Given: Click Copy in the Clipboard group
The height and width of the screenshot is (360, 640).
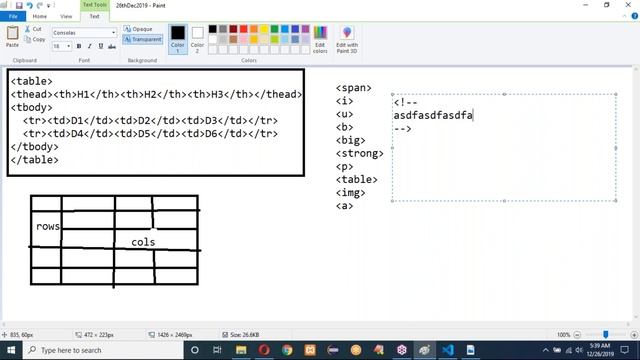Looking at the screenshot, I should click(x=35, y=39).
